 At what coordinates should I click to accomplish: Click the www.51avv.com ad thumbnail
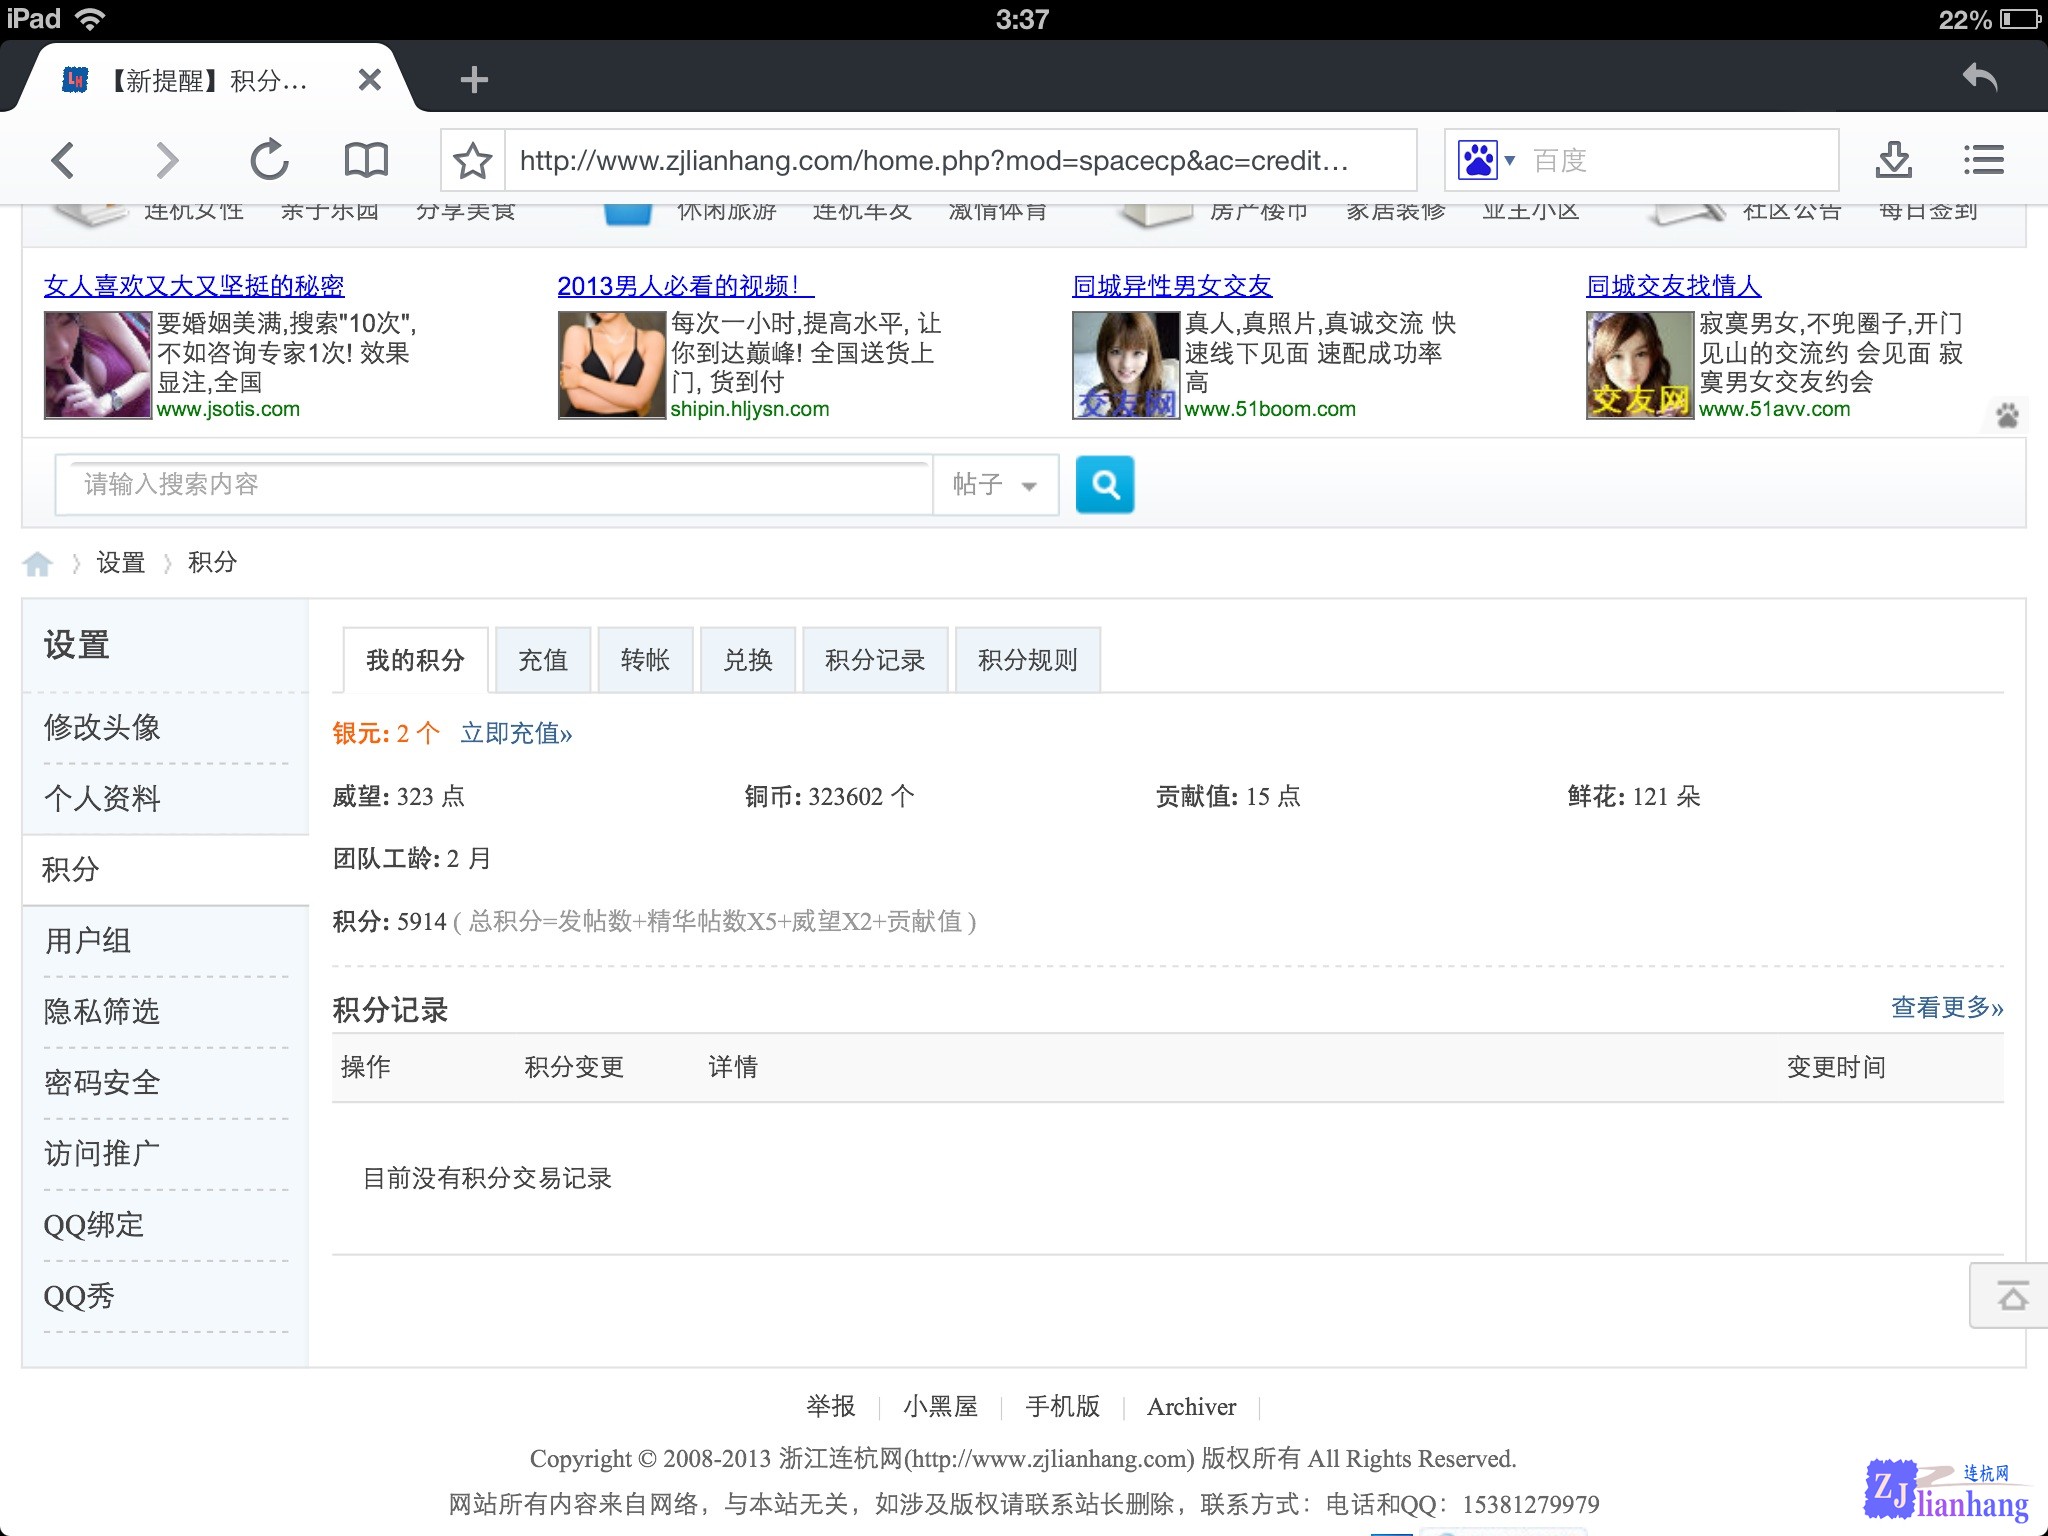[x=1640, y=365]
